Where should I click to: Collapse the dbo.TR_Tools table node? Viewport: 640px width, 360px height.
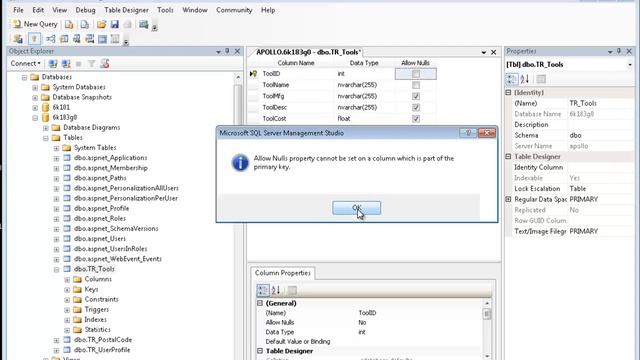point(56,269)
